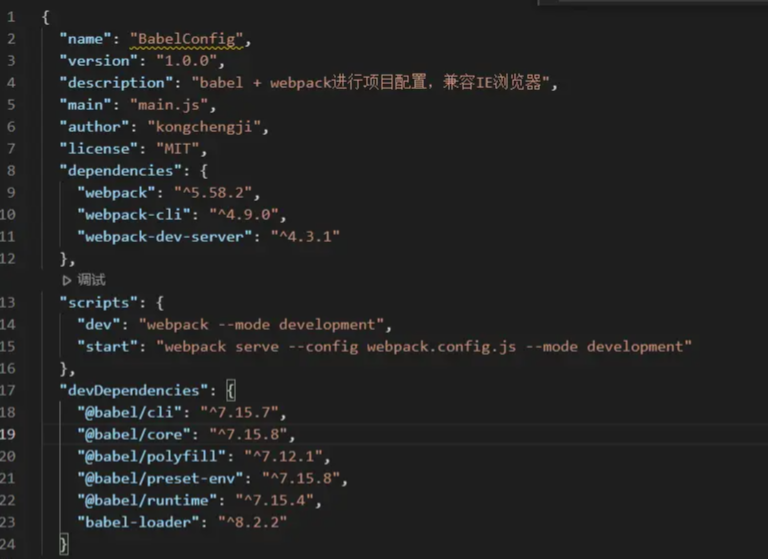Click the "^7.15.4" version string

274,500
